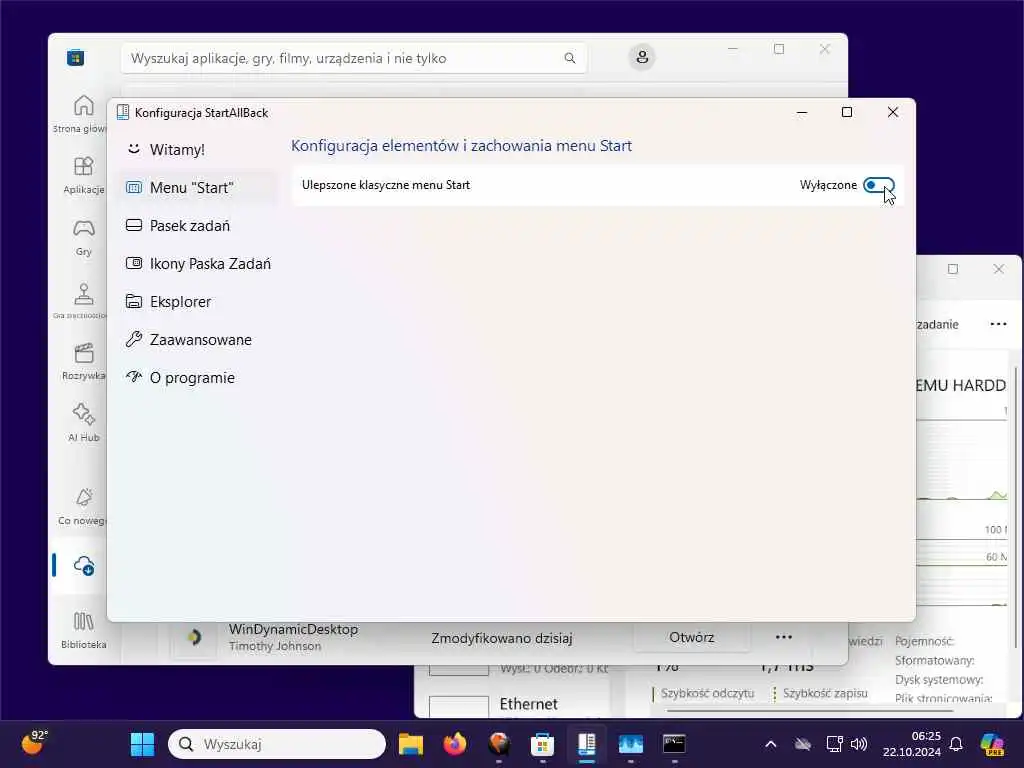Click the magnifier icon in Store search
Screen dimensions: 1024x768
[x=569, y=58]
